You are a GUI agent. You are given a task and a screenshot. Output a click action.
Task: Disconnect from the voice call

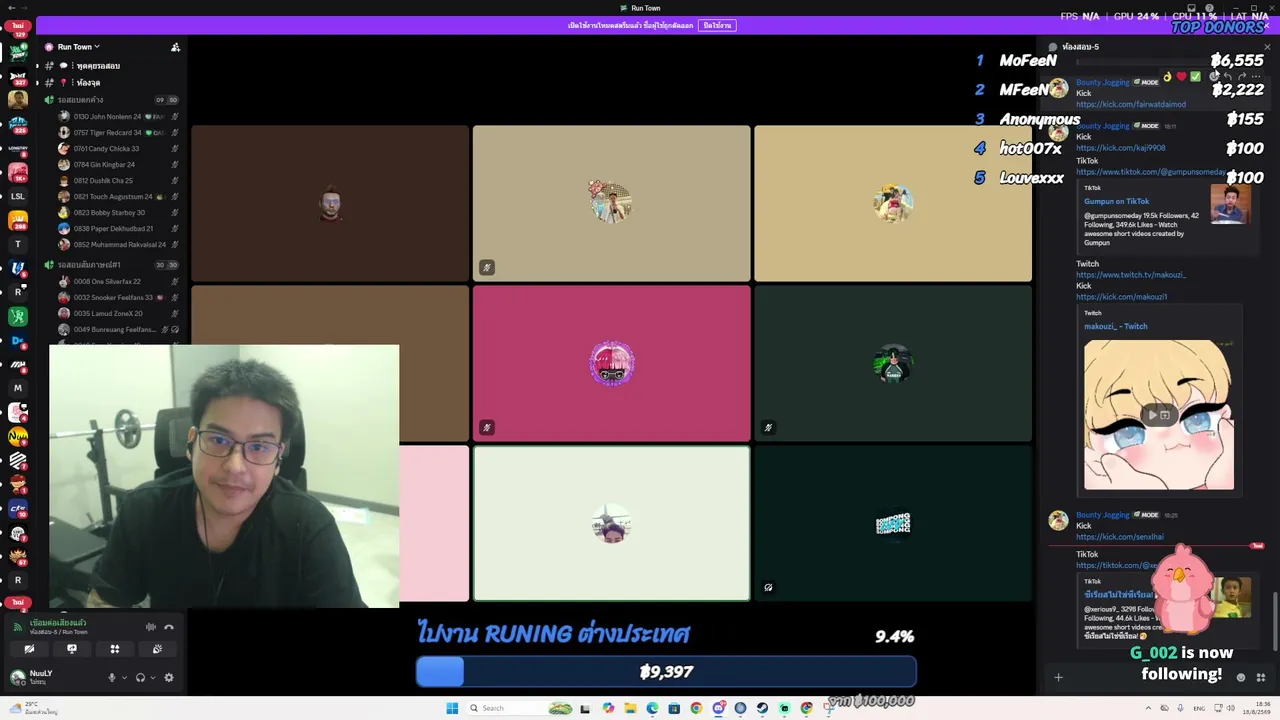[x=169, y=627]
